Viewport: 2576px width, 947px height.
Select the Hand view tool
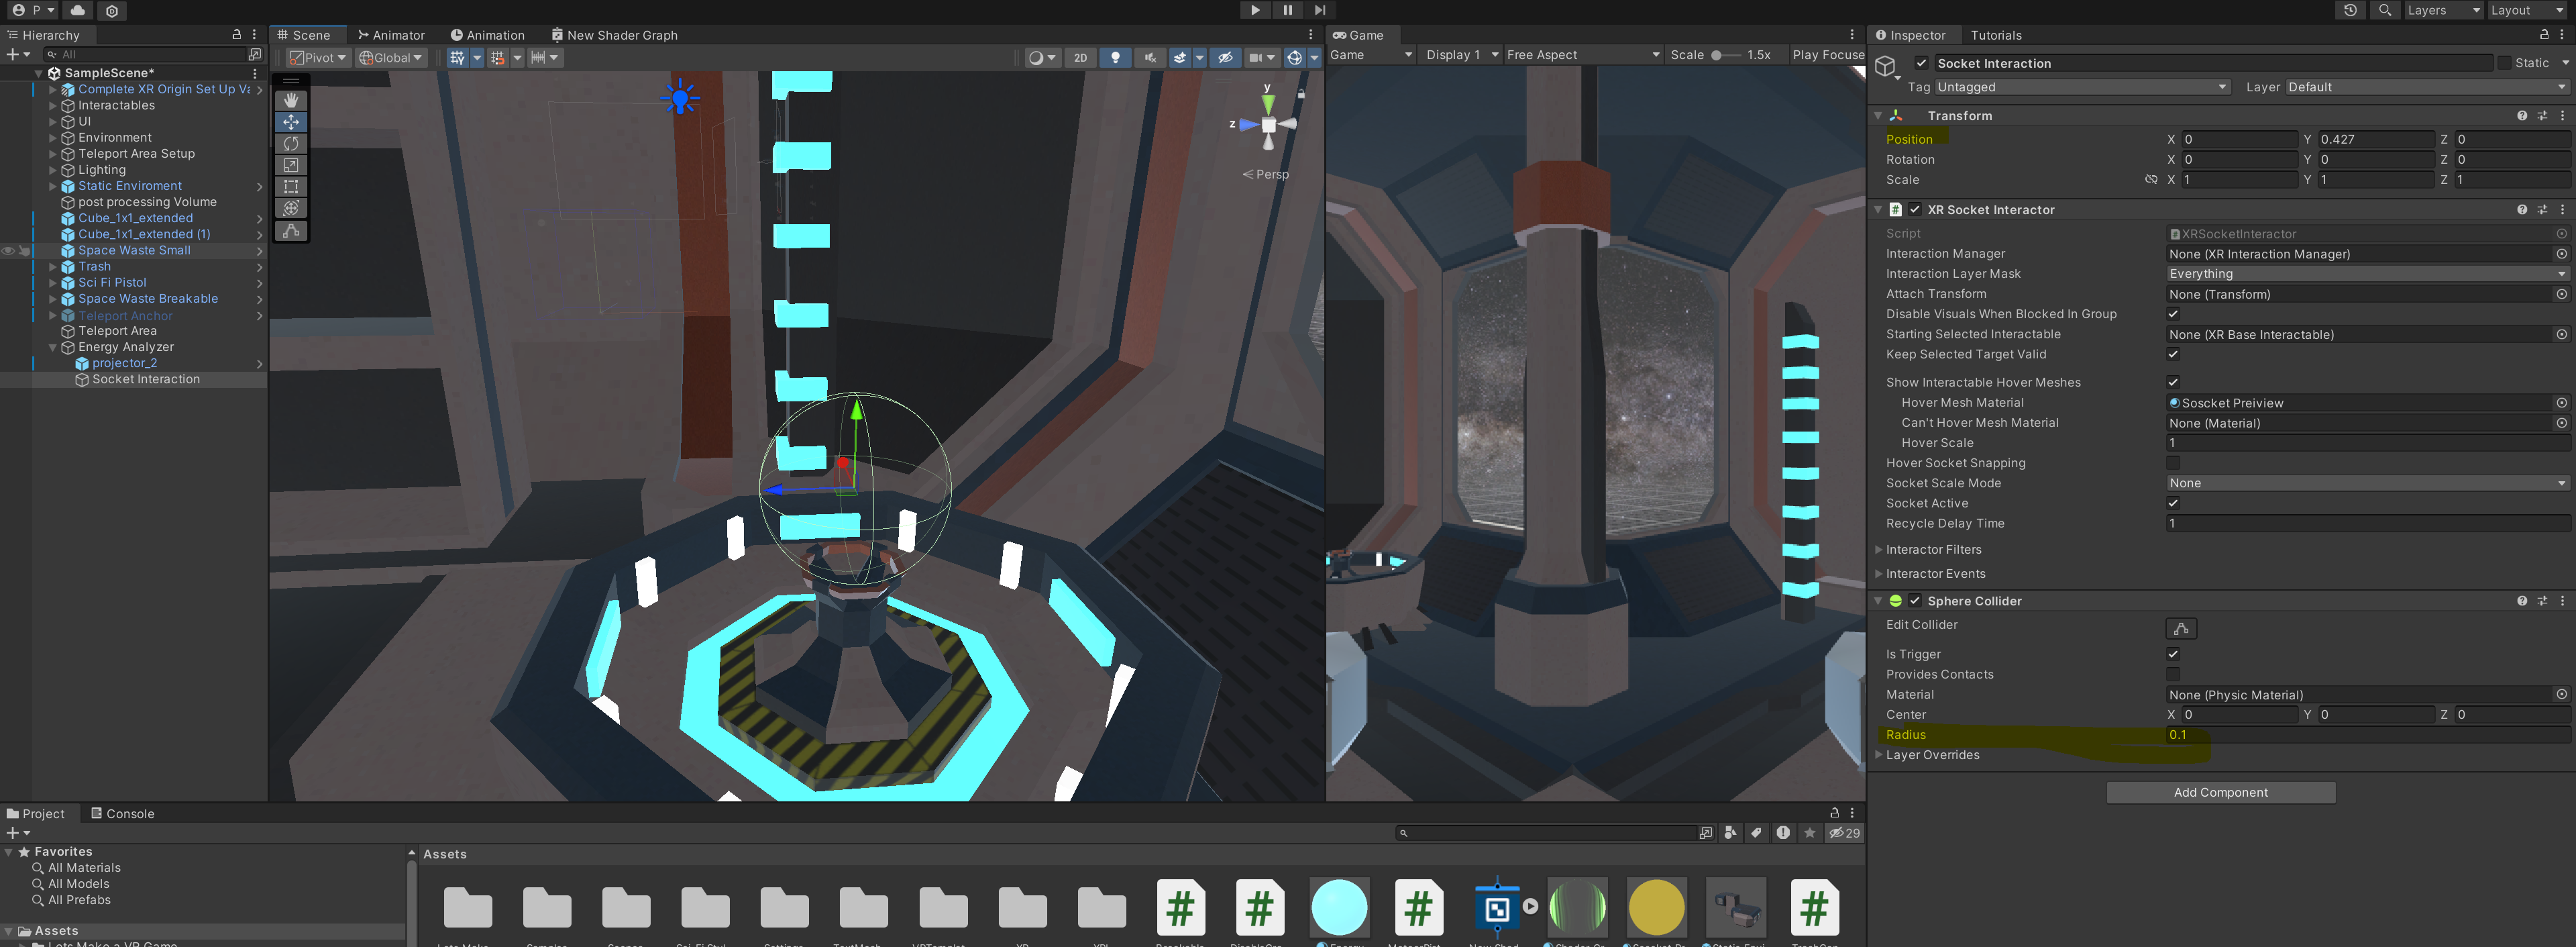point(291,100)
